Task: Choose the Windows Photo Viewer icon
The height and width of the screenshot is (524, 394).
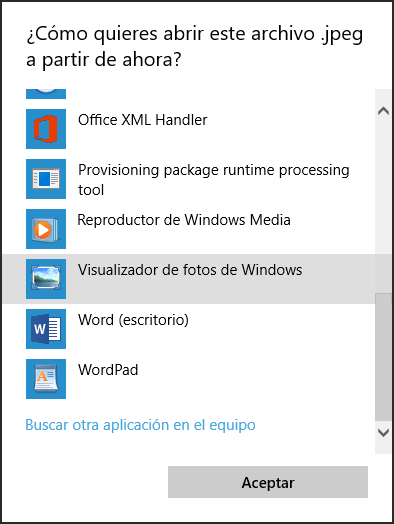Action: (x=46, y=279)
